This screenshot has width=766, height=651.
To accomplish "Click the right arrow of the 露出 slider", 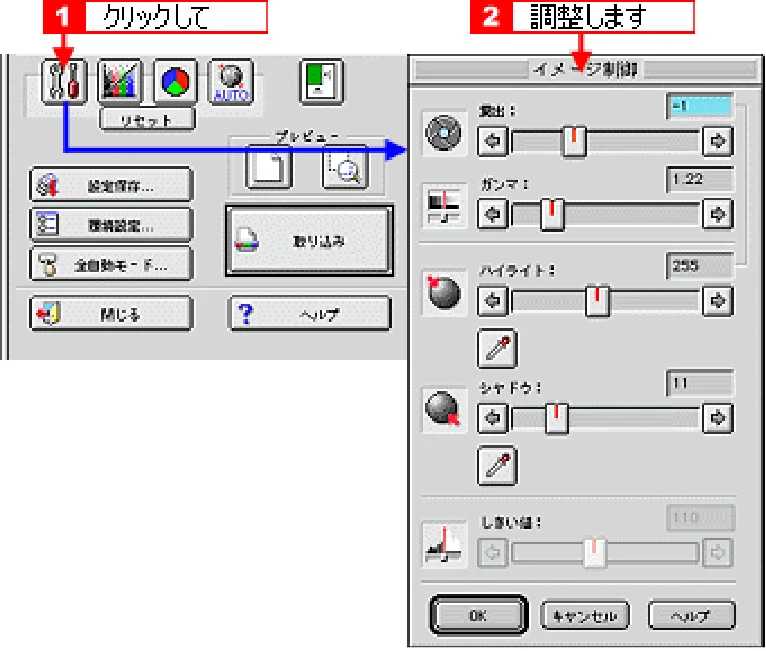I will (718, 141).
